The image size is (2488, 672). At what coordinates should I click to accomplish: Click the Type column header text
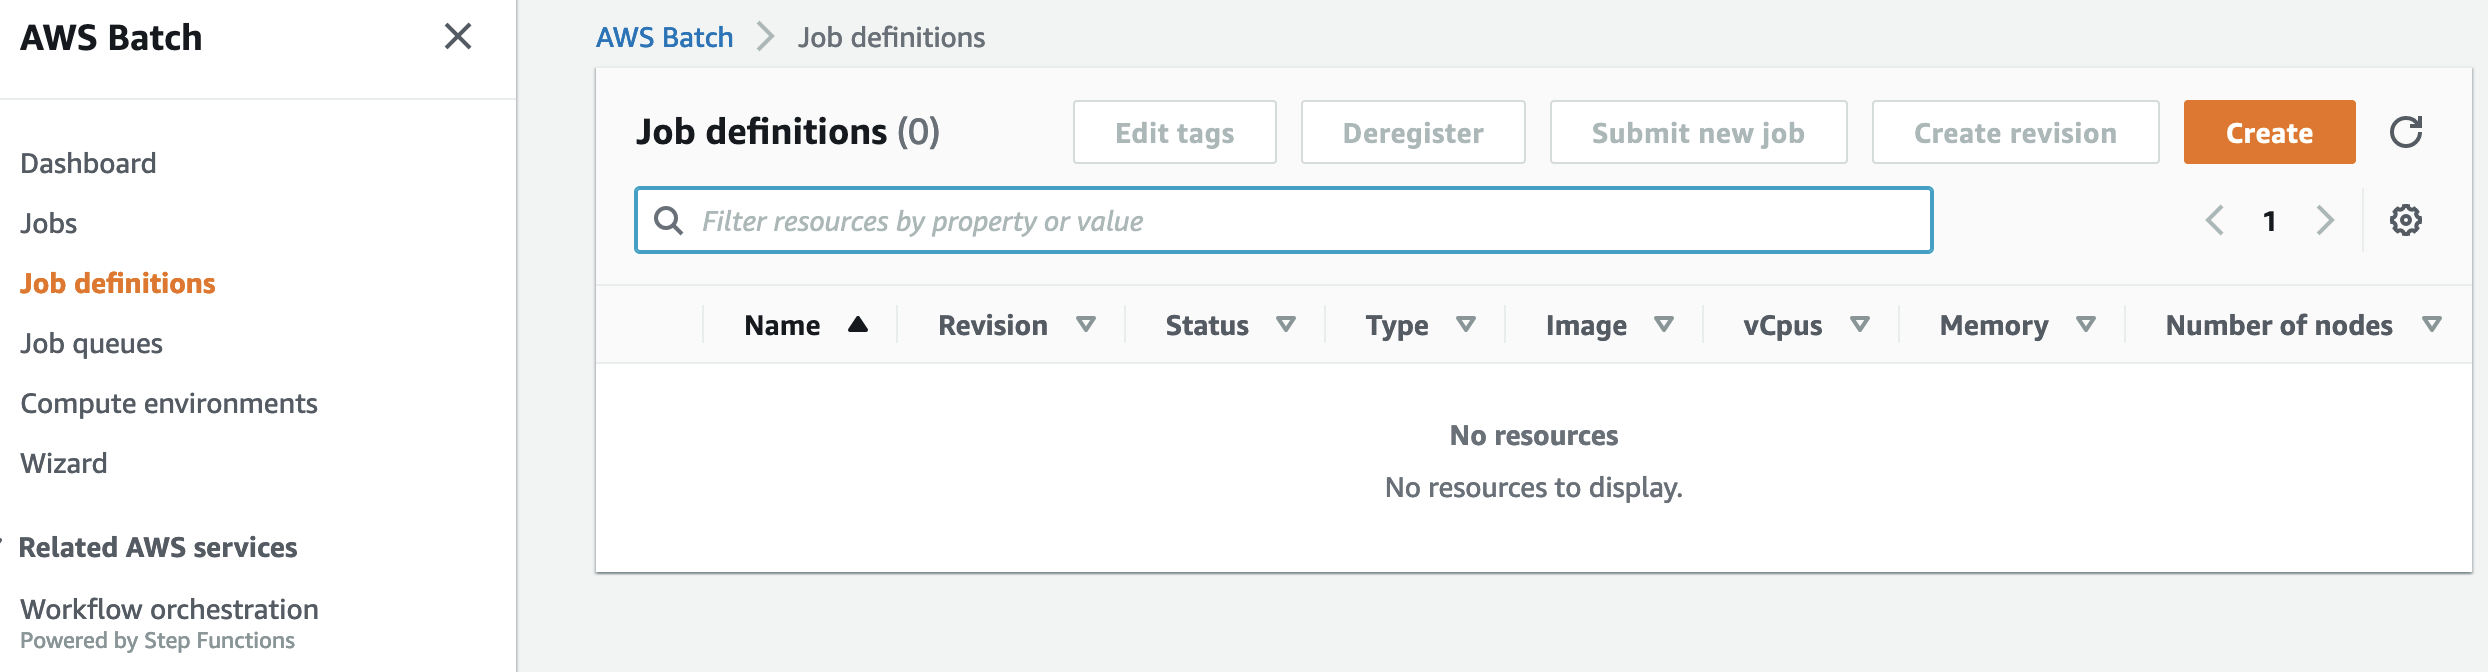tap(1397, 326)
